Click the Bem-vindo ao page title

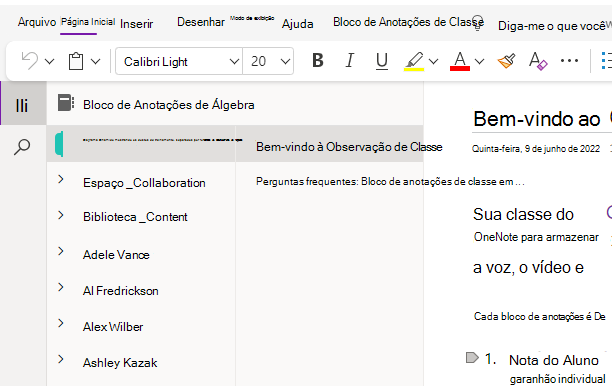(x=537, y=119)
